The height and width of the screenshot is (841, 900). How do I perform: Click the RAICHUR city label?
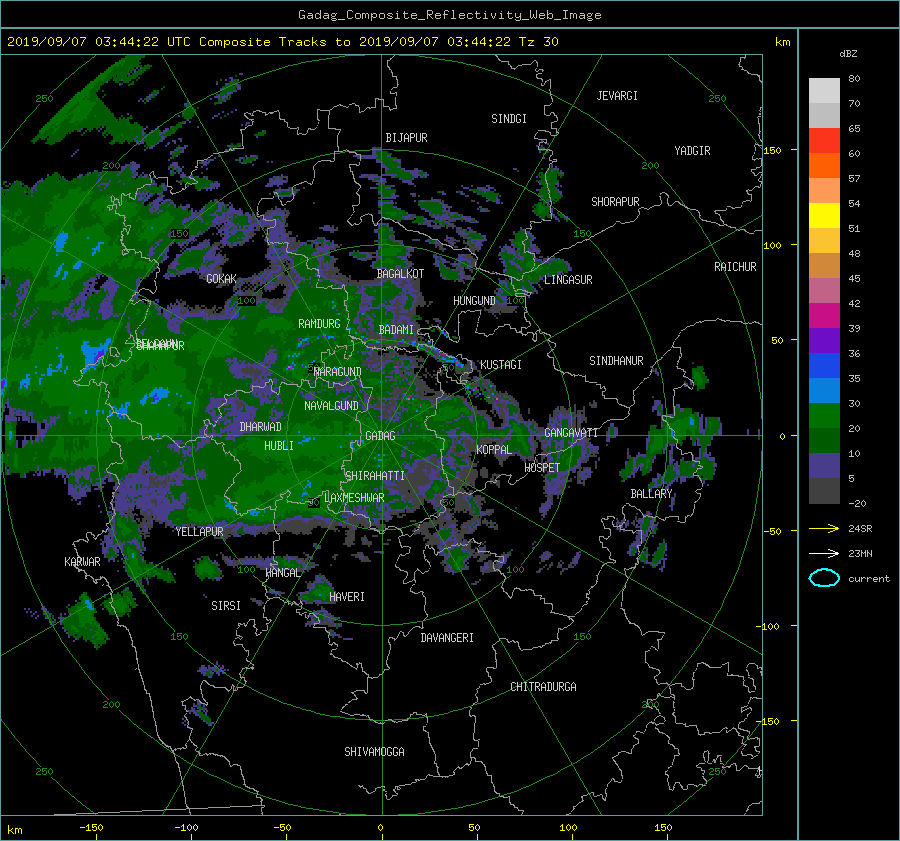[x=735, y=267]
